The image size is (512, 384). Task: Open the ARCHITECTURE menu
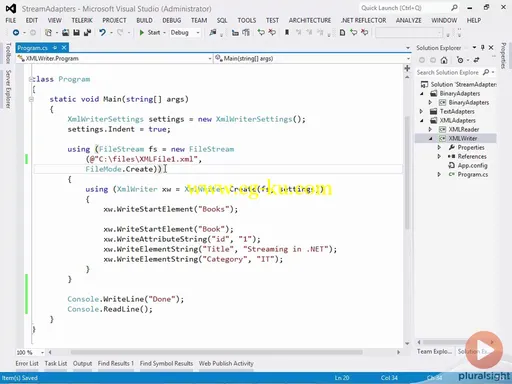pyautogui.click(x=310, y=20)
